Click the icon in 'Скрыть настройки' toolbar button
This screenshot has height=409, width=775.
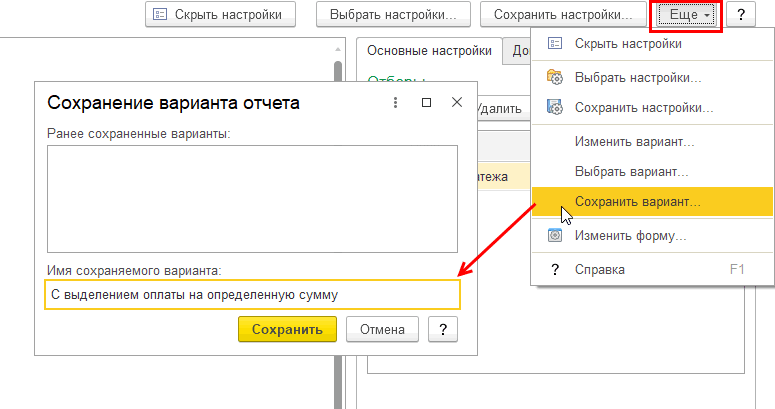click(161, 15)
